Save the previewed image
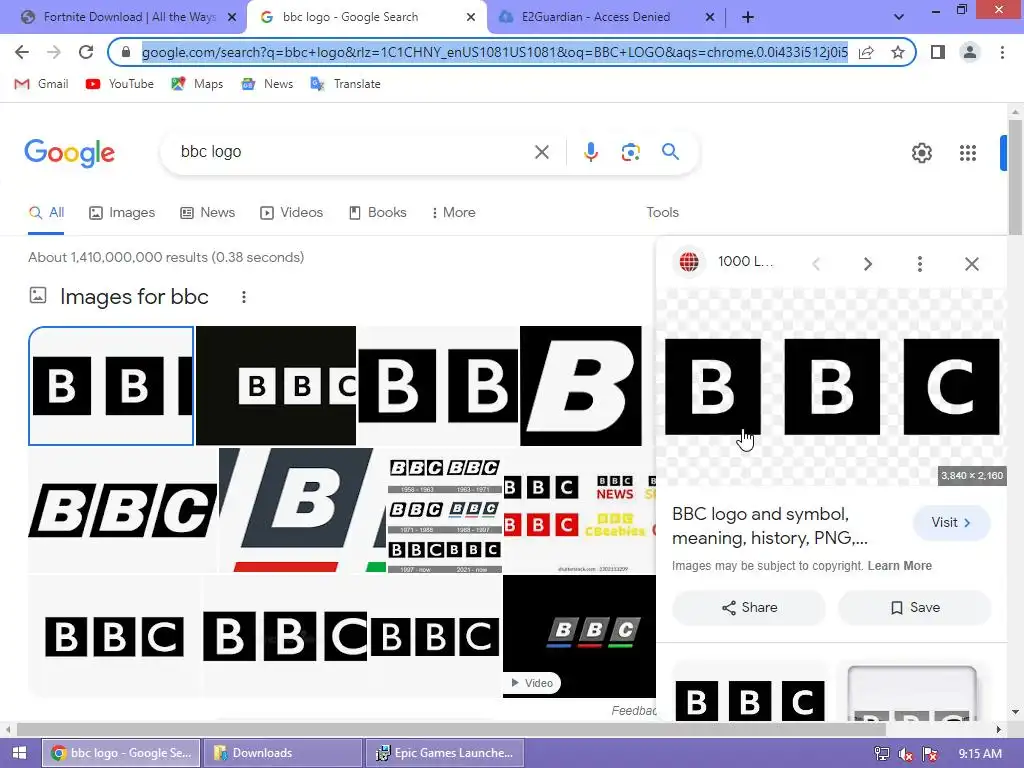The height and width of the screenshot is (768, 1024). click(x=915, y=607)
